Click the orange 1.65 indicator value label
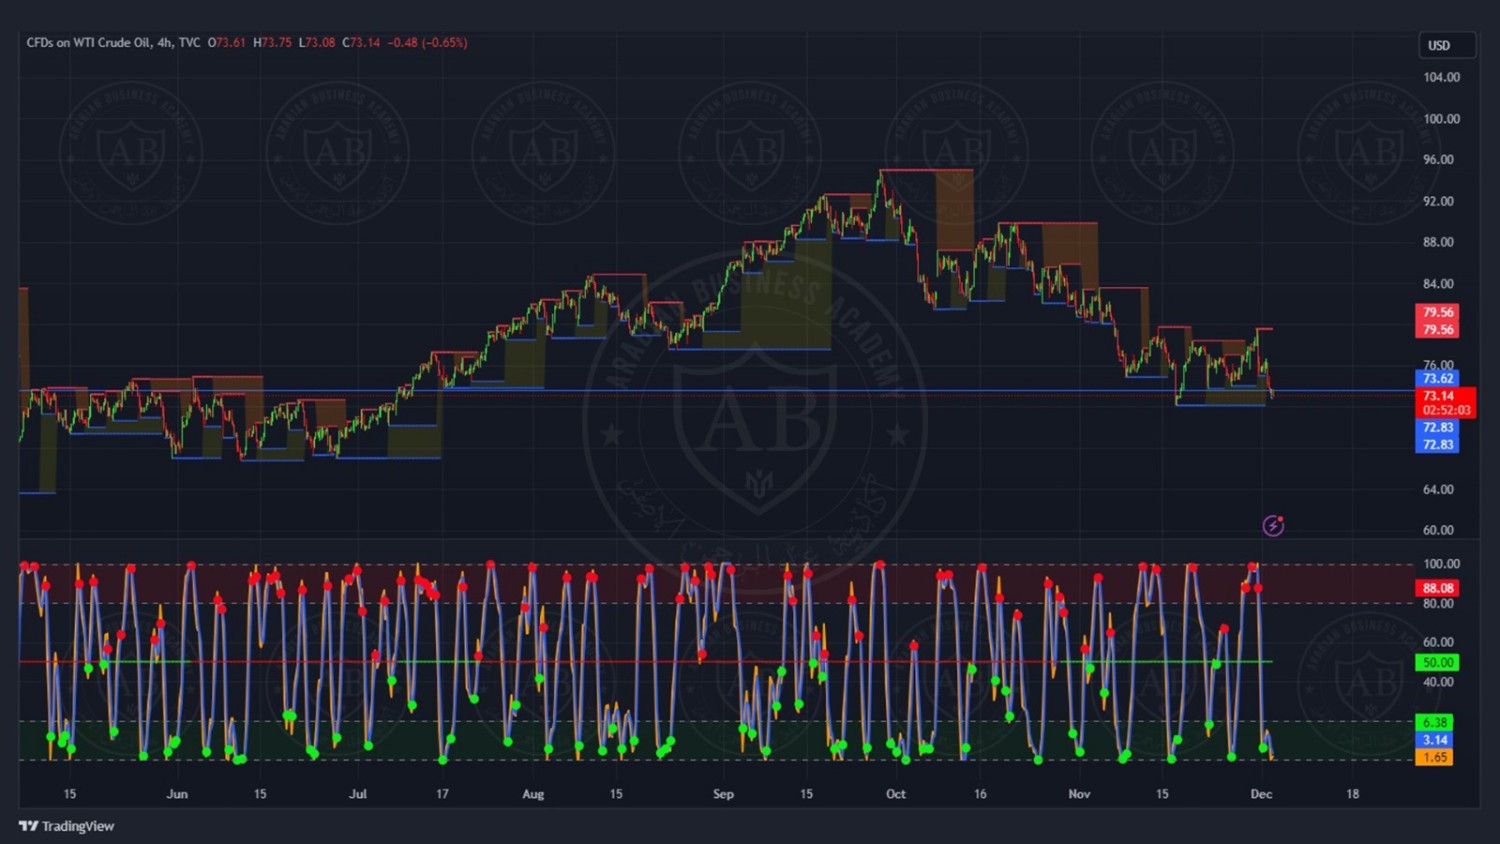This screenshot has height=844, width=1500. click(x=1434, y=757)
